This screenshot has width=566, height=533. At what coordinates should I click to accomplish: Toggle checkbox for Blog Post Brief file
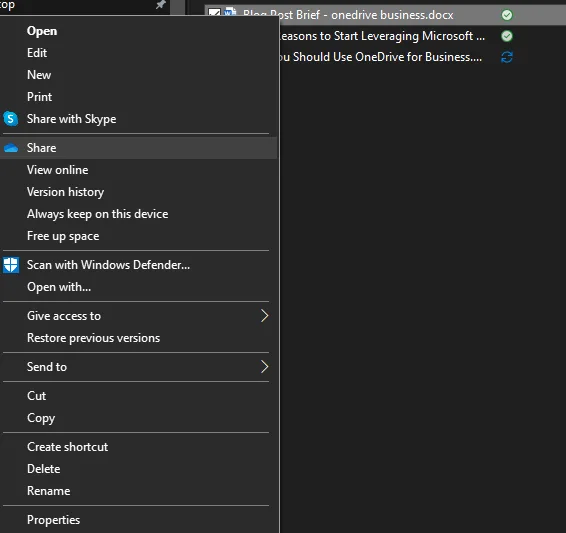pyautogui.click(x=214, y=12)
